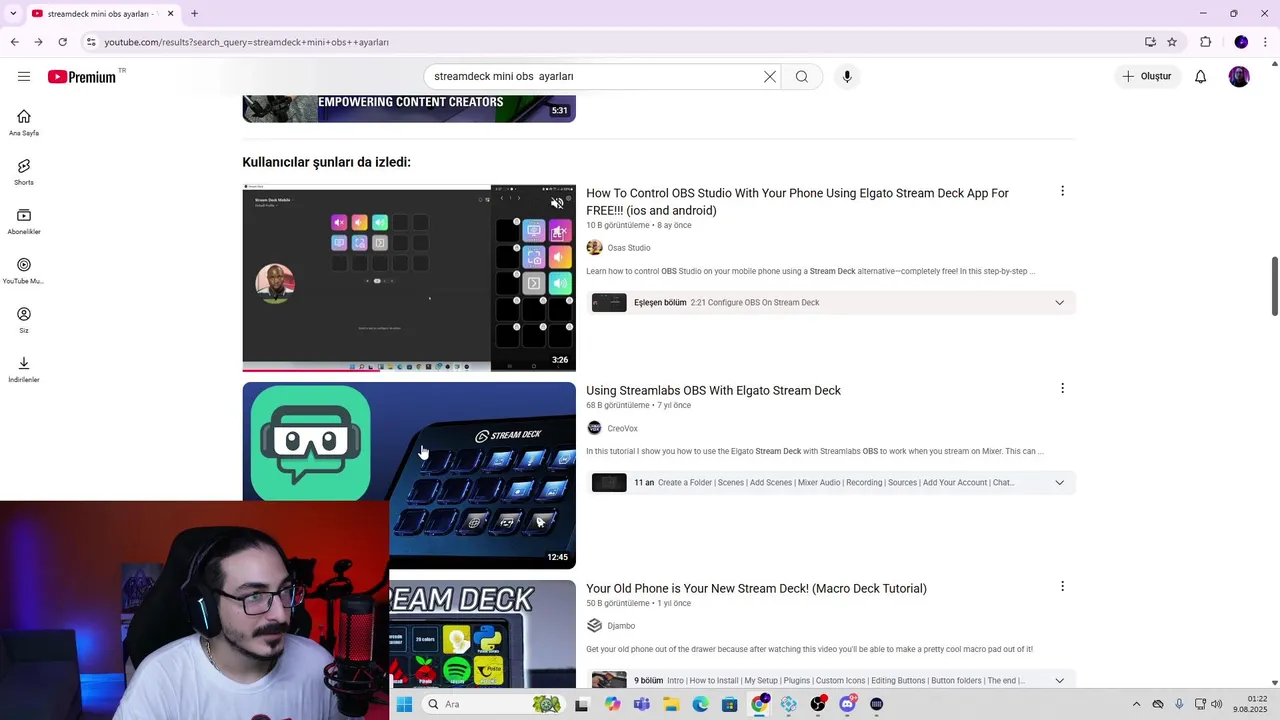Viewport: 1280px width, 720px height.
Task: Open options menu for the OBS Phone video
Action: (x=1062, y=191)
